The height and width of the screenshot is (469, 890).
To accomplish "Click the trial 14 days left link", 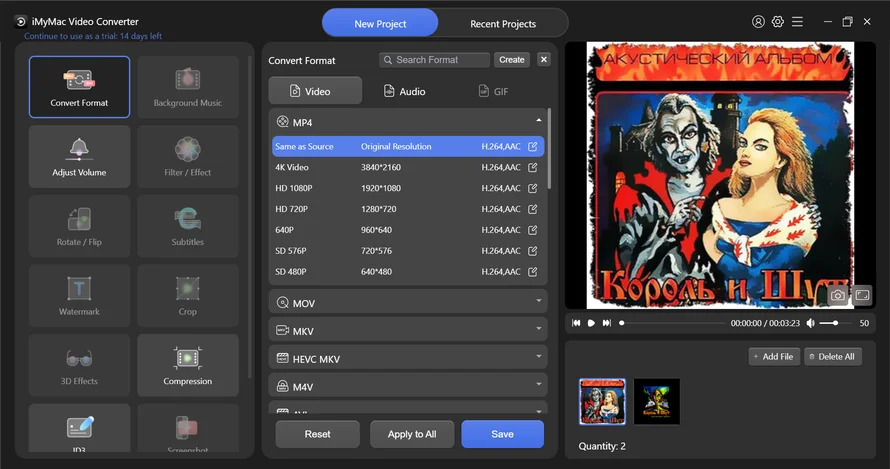I will click(93, 36).
